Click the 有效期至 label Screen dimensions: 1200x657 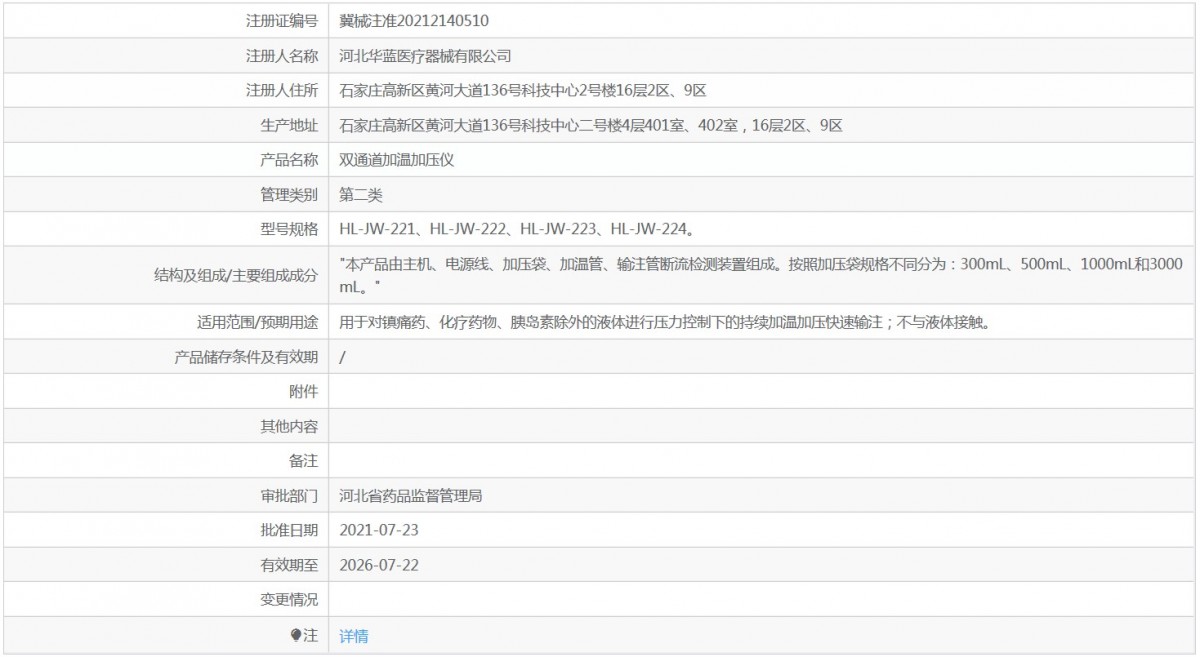pos(289,565)
